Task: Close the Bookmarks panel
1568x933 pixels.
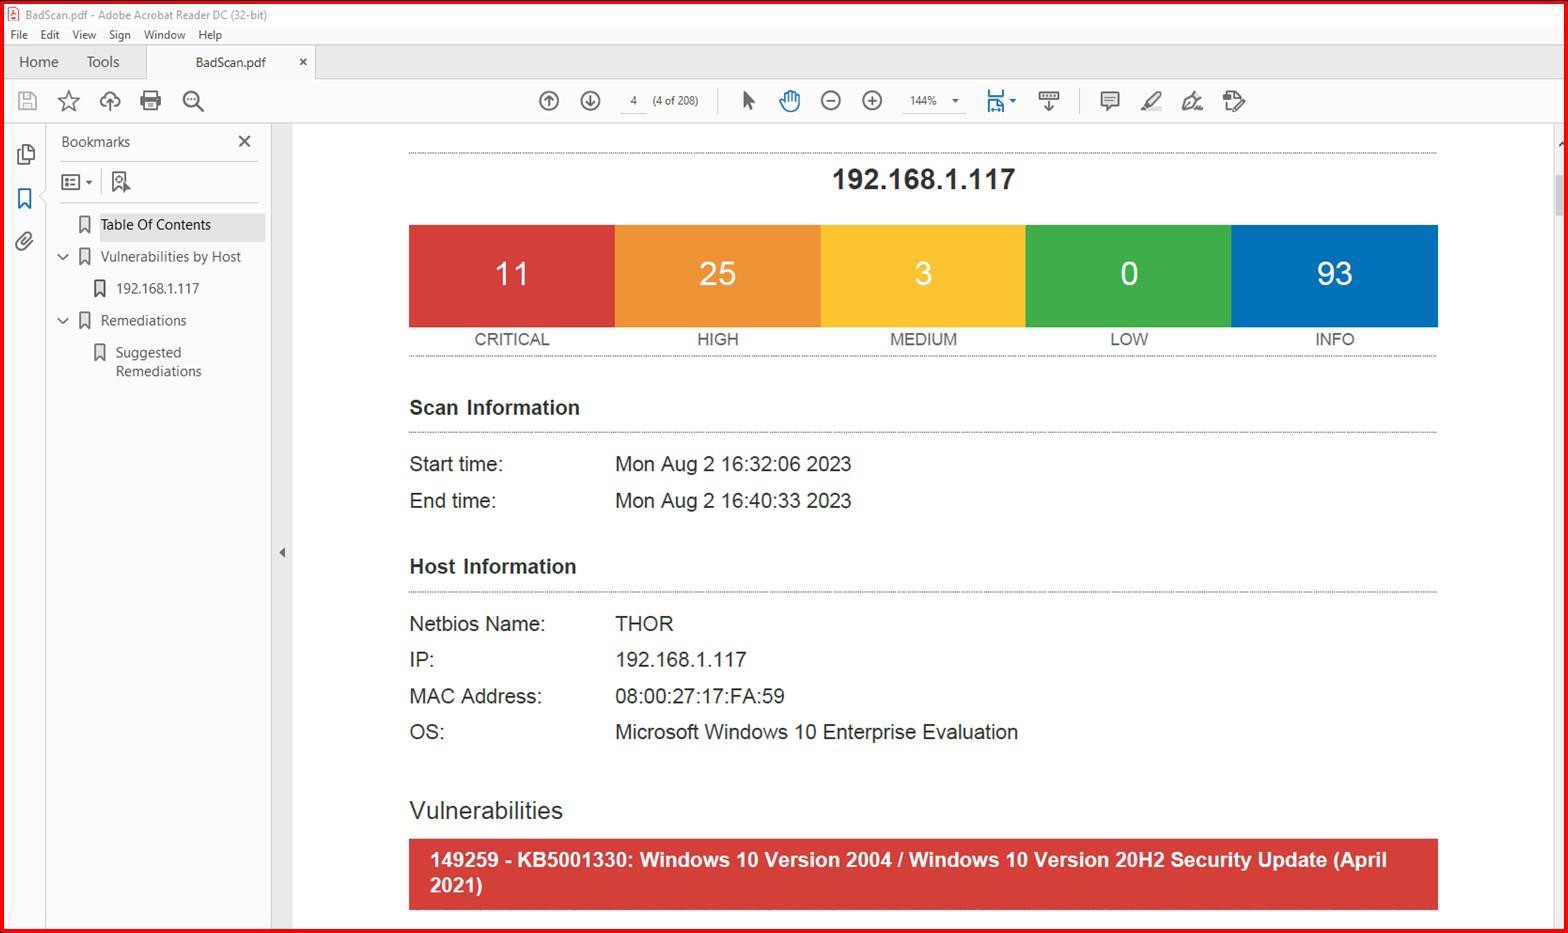Action: coord(244,142)
